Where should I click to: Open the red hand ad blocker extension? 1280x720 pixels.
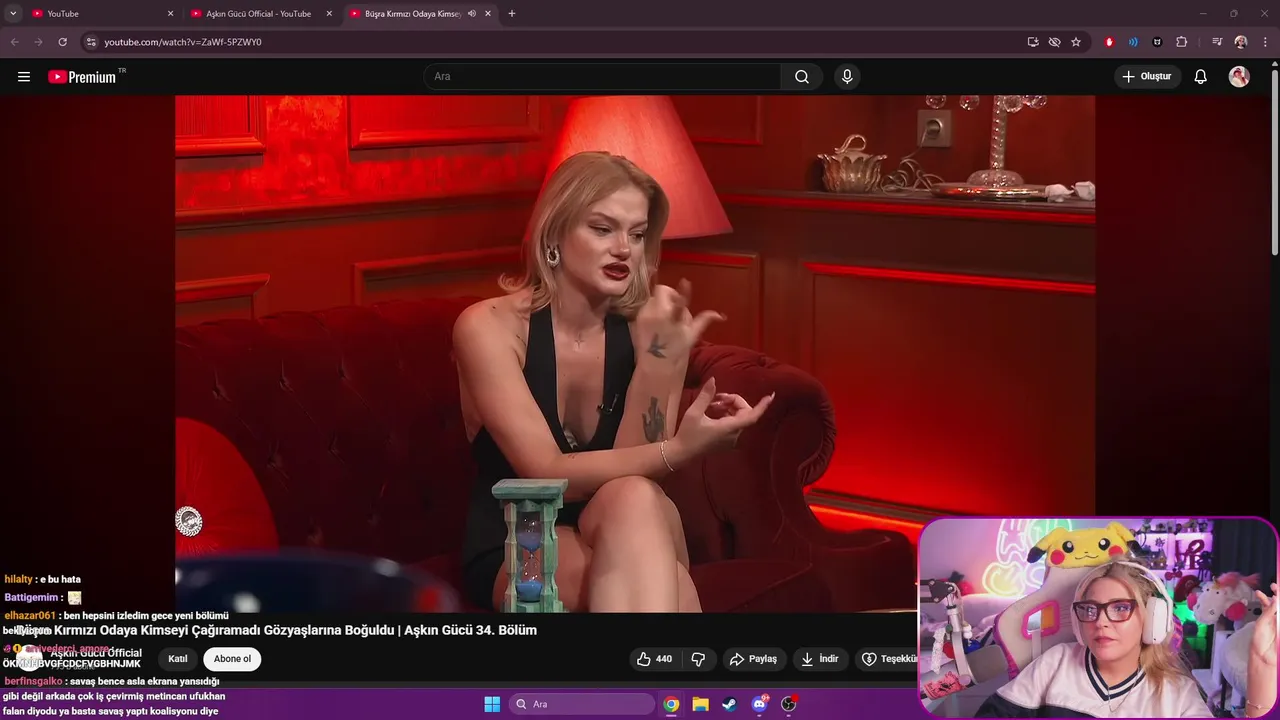point(1109,42)
